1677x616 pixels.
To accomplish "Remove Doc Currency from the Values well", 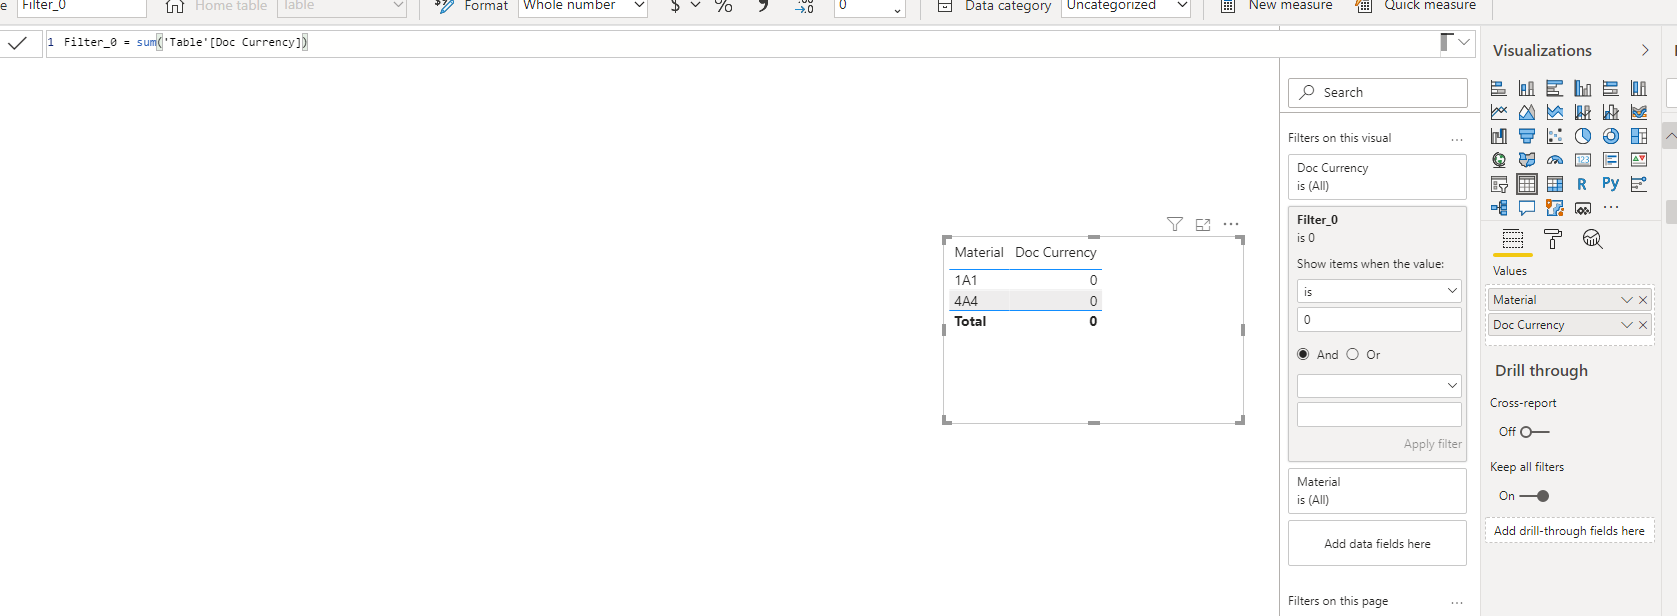I will coord(1643,325).
